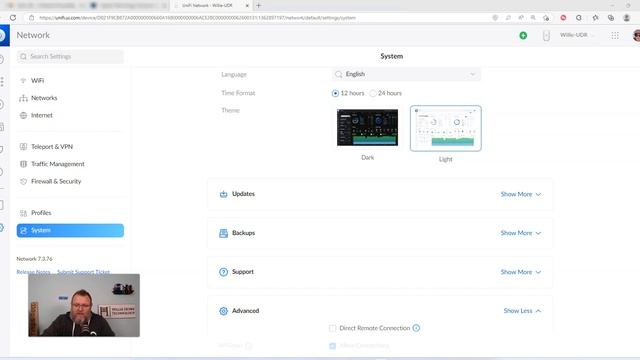This screenshot has width=640, height=360.
Task: Click the Advanced gear icon
Action: [x=223, y=311]
